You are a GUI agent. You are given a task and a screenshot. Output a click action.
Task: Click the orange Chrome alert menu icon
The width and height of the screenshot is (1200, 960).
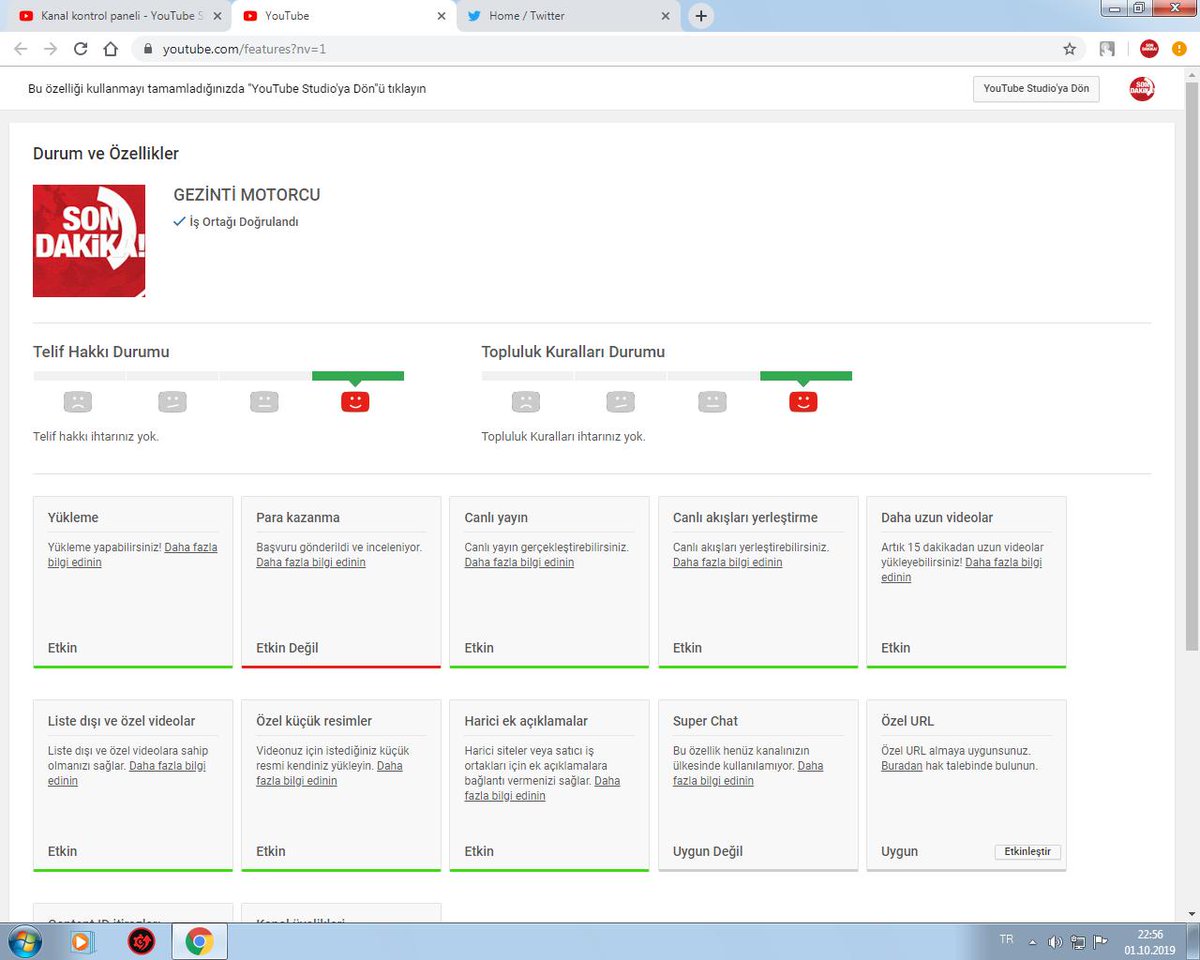point(1180,49)
